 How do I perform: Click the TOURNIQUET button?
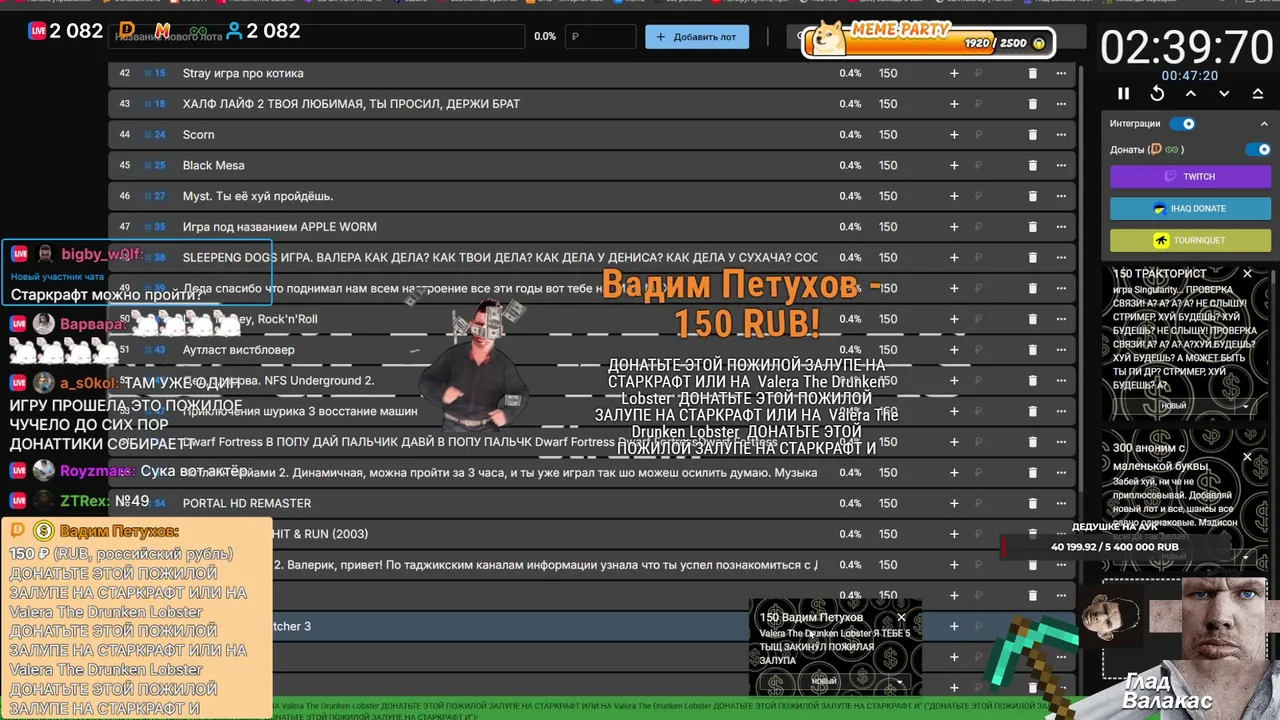click(1190, 240)
